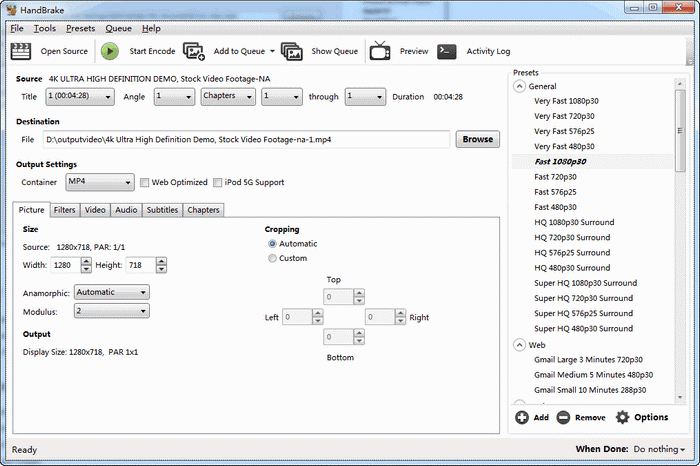
Task: Switch to the Subtitles tab
Action: pos(162,210)
